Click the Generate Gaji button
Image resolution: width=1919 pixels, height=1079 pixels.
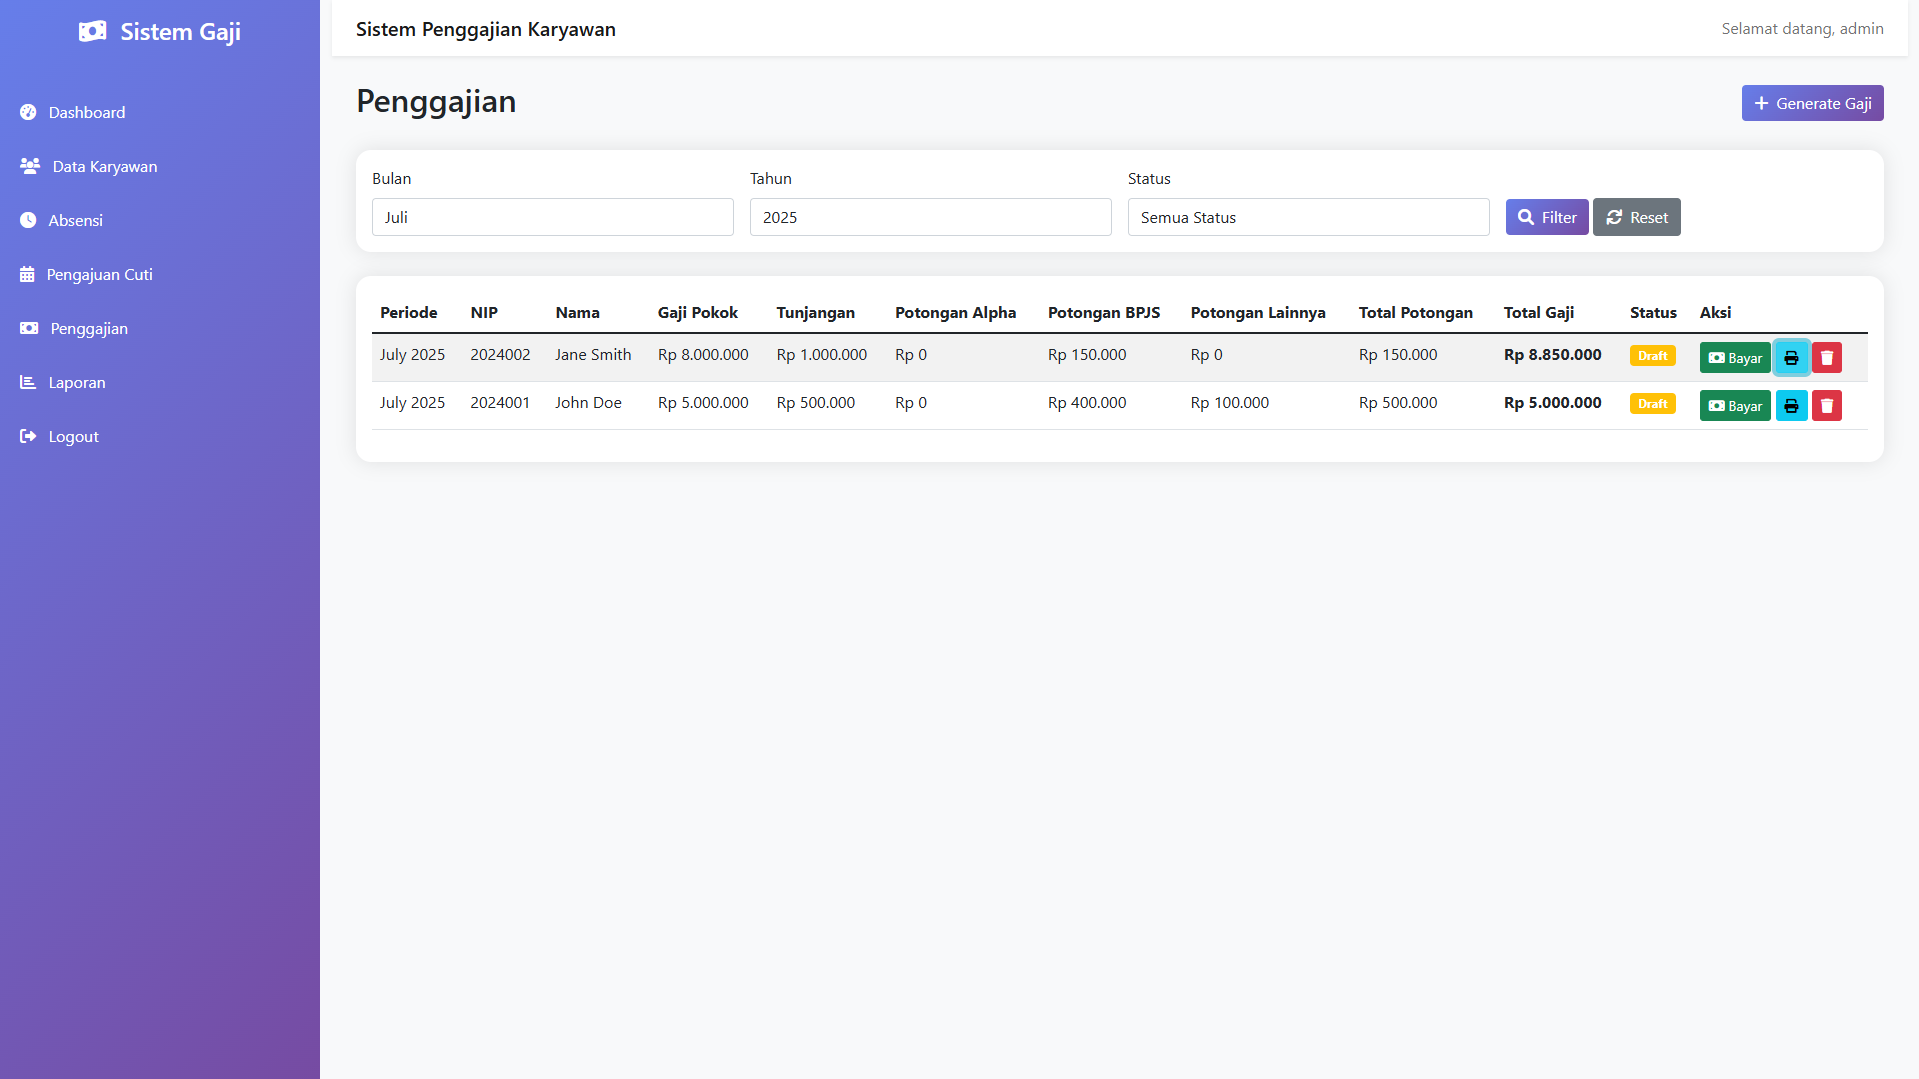point(1812,104)
